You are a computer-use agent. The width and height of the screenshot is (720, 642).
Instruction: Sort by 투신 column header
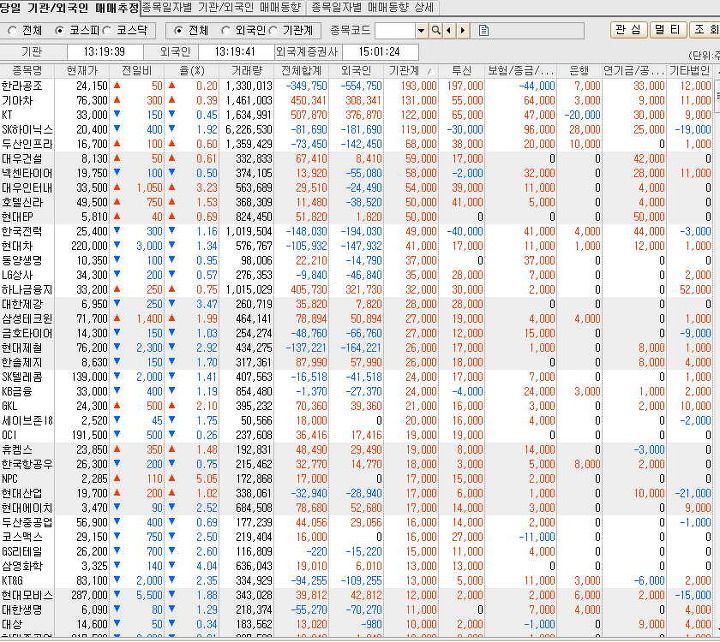[x=461, y=71]
